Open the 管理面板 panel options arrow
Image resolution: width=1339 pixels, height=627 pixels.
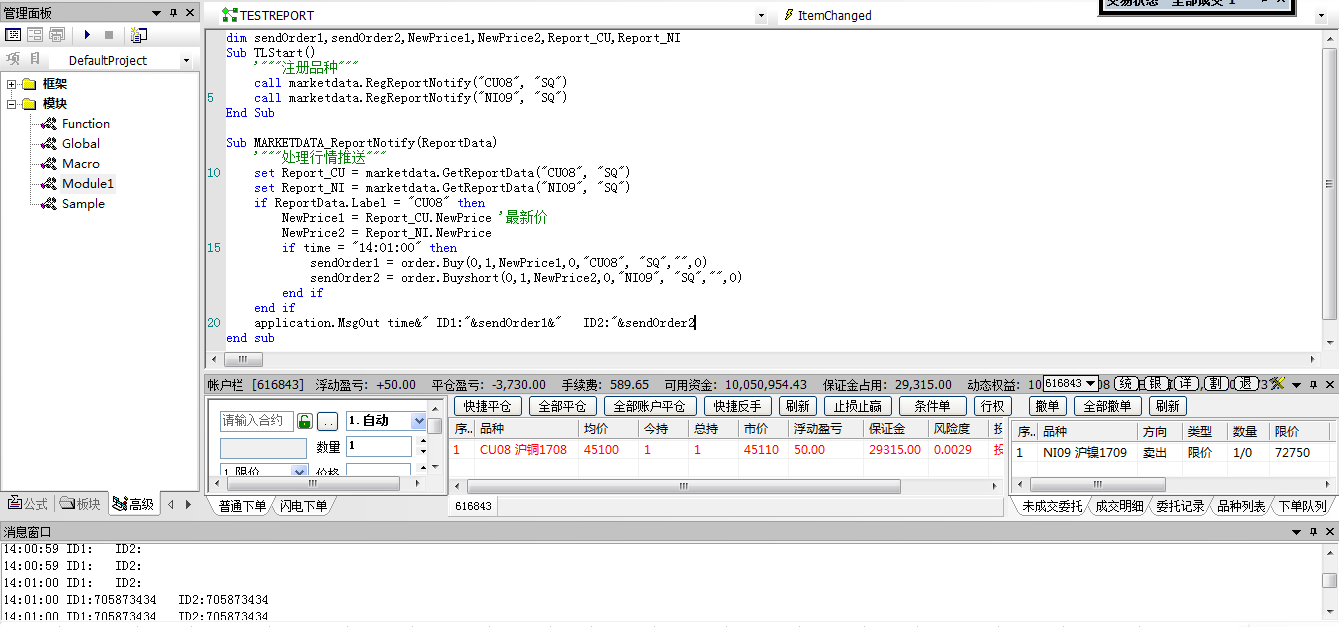pos(156,13)
